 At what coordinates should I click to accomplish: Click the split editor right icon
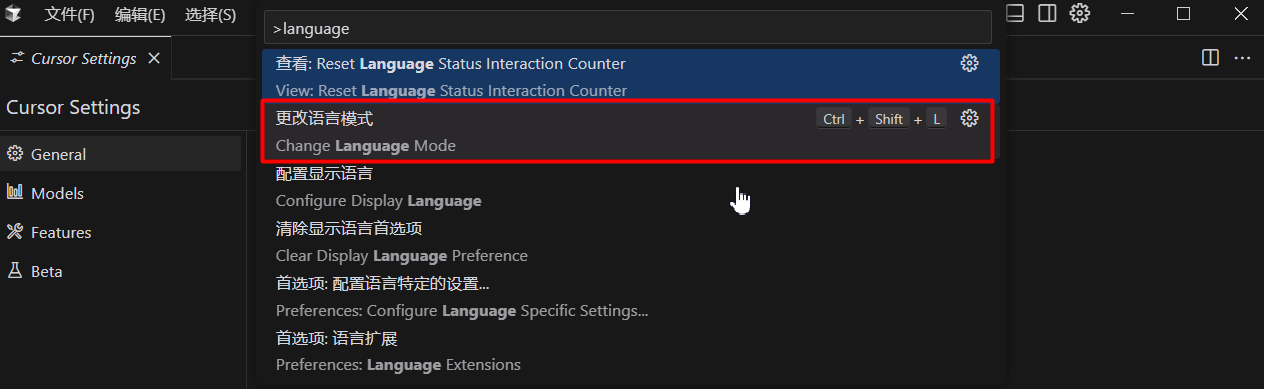click(1210, 58)
